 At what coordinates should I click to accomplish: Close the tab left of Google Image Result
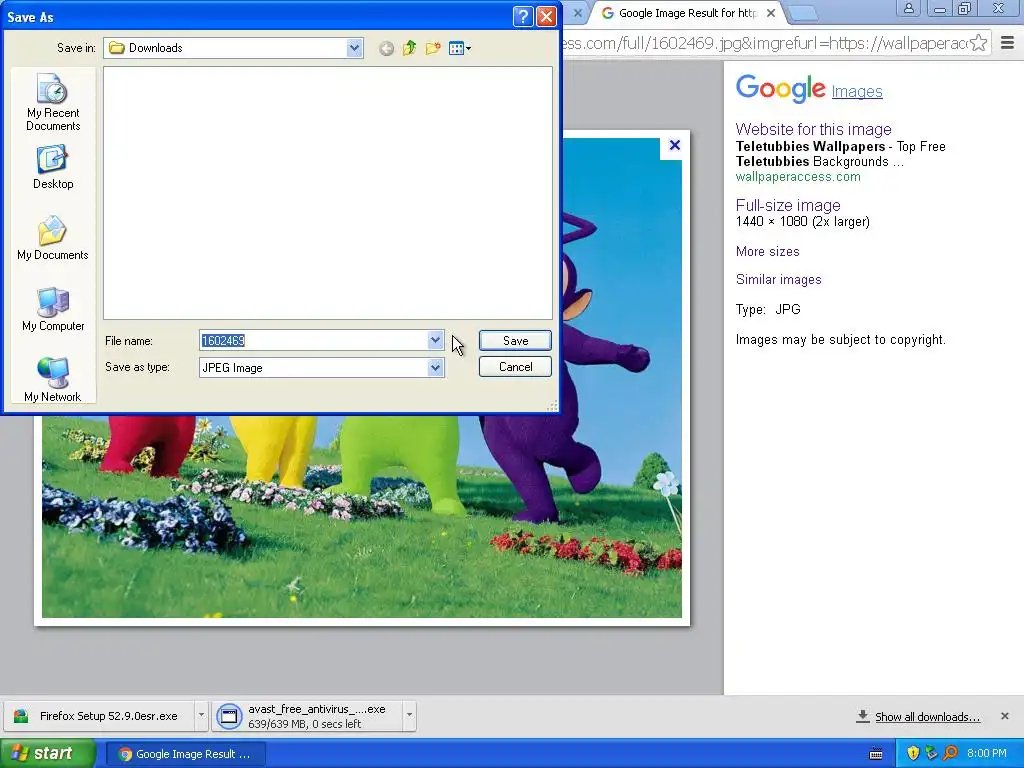click(577, 13)
